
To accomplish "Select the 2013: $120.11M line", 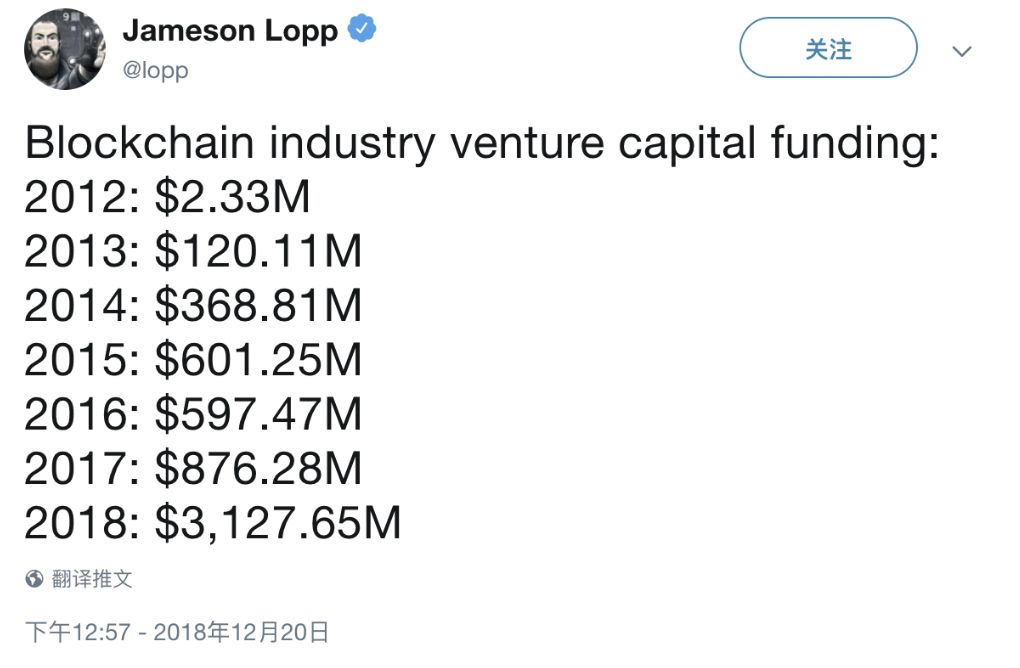I will (x=193, y=252).
